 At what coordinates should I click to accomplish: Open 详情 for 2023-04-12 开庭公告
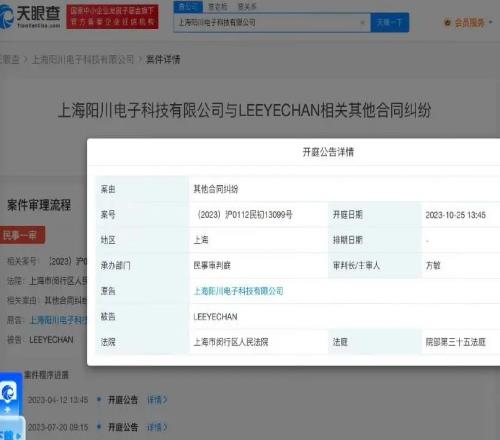[157, 399]
